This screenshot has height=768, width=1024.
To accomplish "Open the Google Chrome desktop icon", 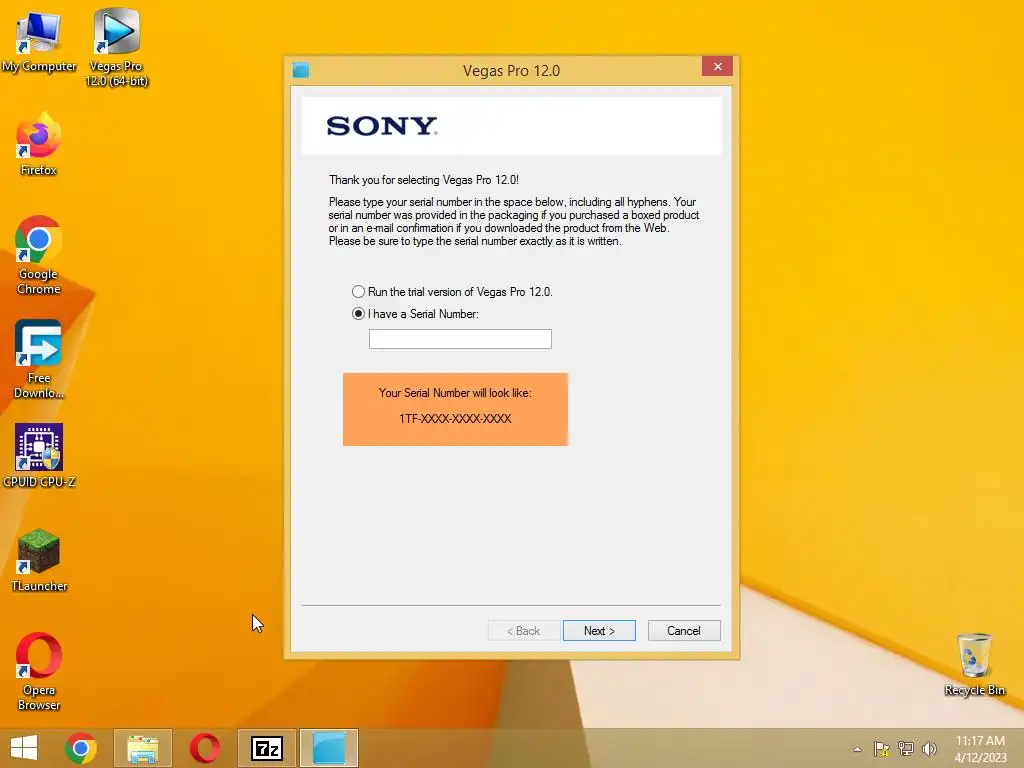I will click(x=39, y=256).
